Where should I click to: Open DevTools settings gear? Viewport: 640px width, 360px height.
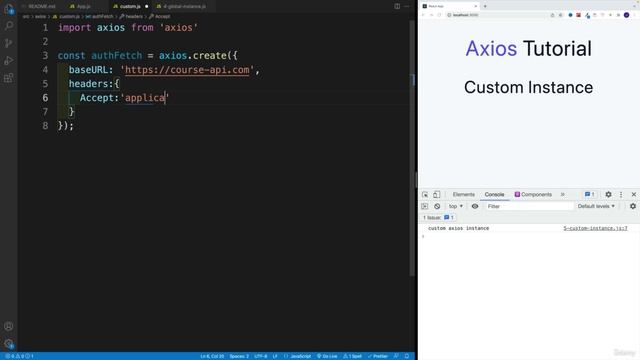pos(608,195)
